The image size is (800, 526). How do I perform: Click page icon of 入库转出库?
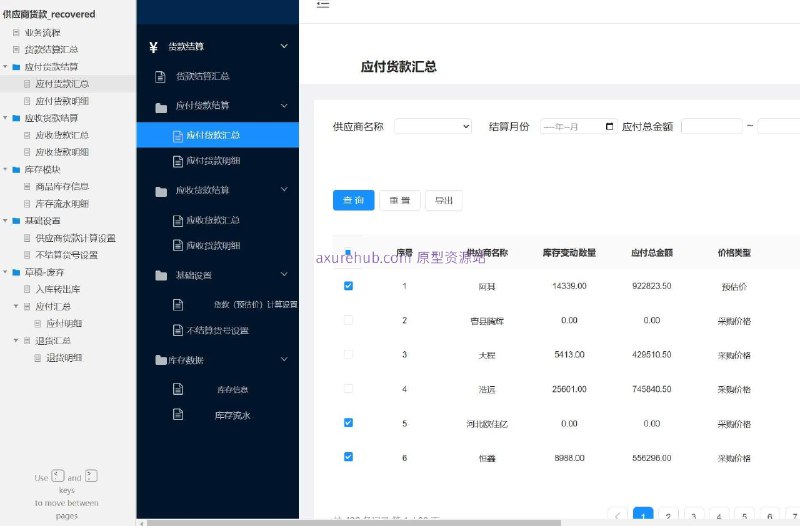pyautogui.click(x=27, y=289)
